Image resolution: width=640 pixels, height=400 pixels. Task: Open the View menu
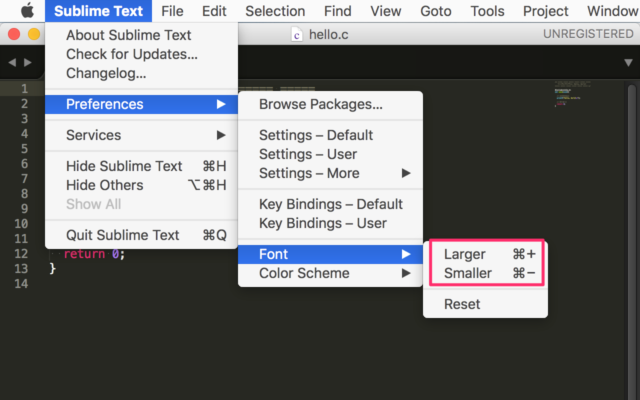[x=385, y=11]
